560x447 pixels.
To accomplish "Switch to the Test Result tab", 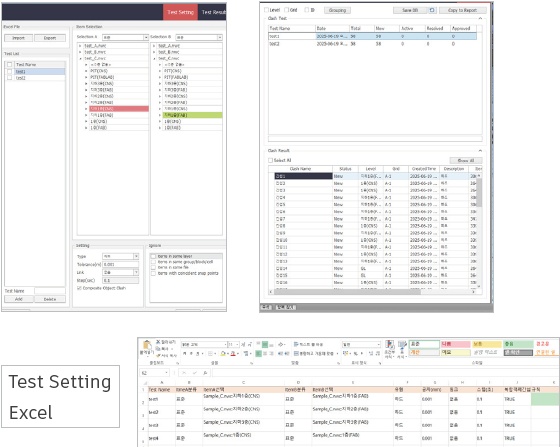I will [214, 12].
